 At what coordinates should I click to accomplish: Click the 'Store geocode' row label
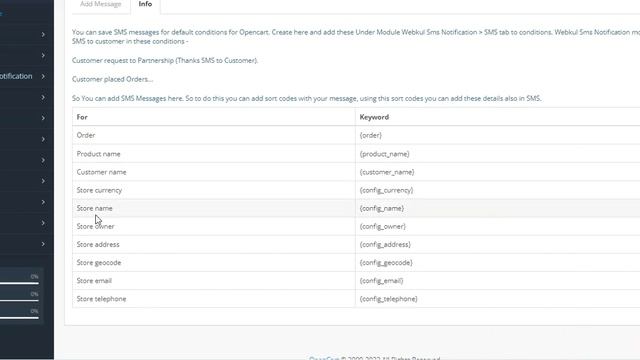pos(99,262)
